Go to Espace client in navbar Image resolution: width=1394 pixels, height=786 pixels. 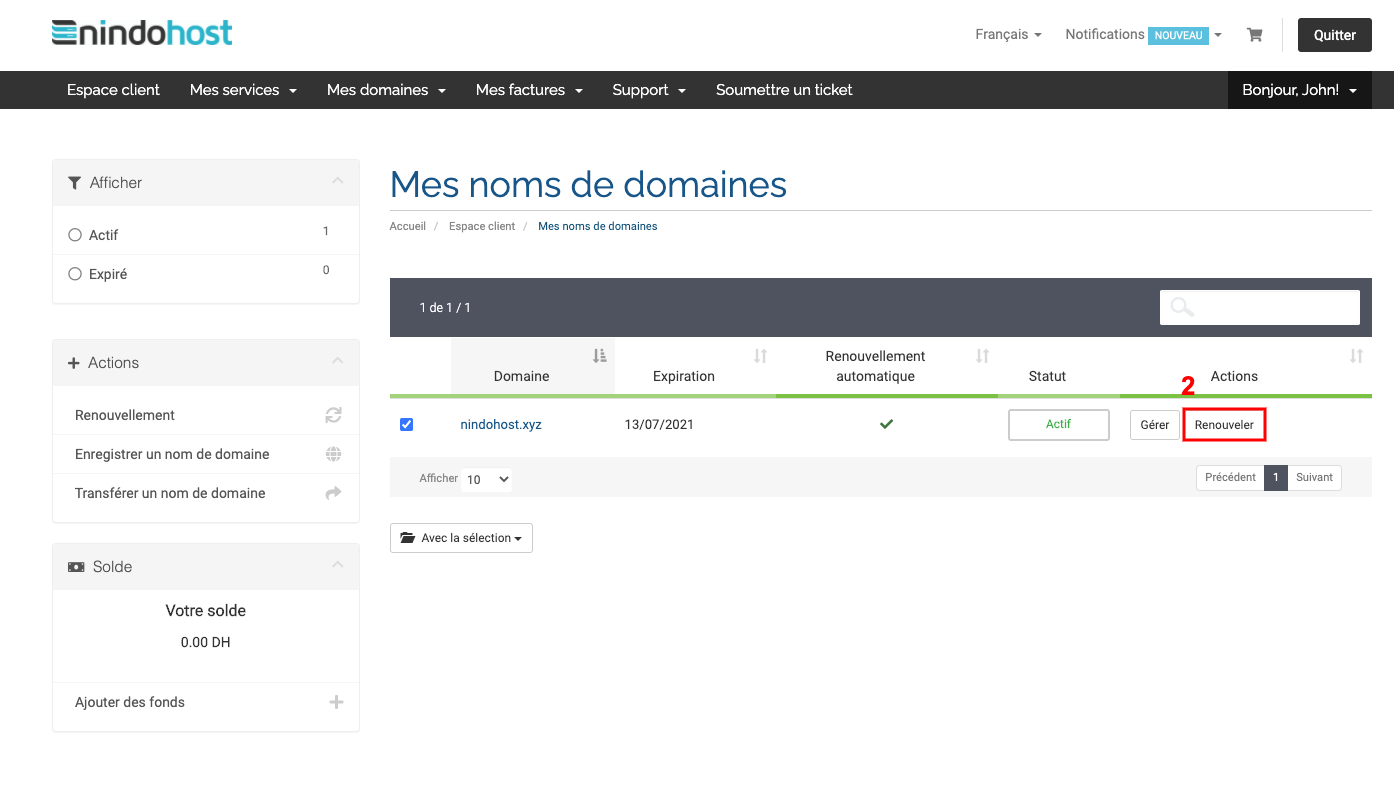(x=113, y=90)
